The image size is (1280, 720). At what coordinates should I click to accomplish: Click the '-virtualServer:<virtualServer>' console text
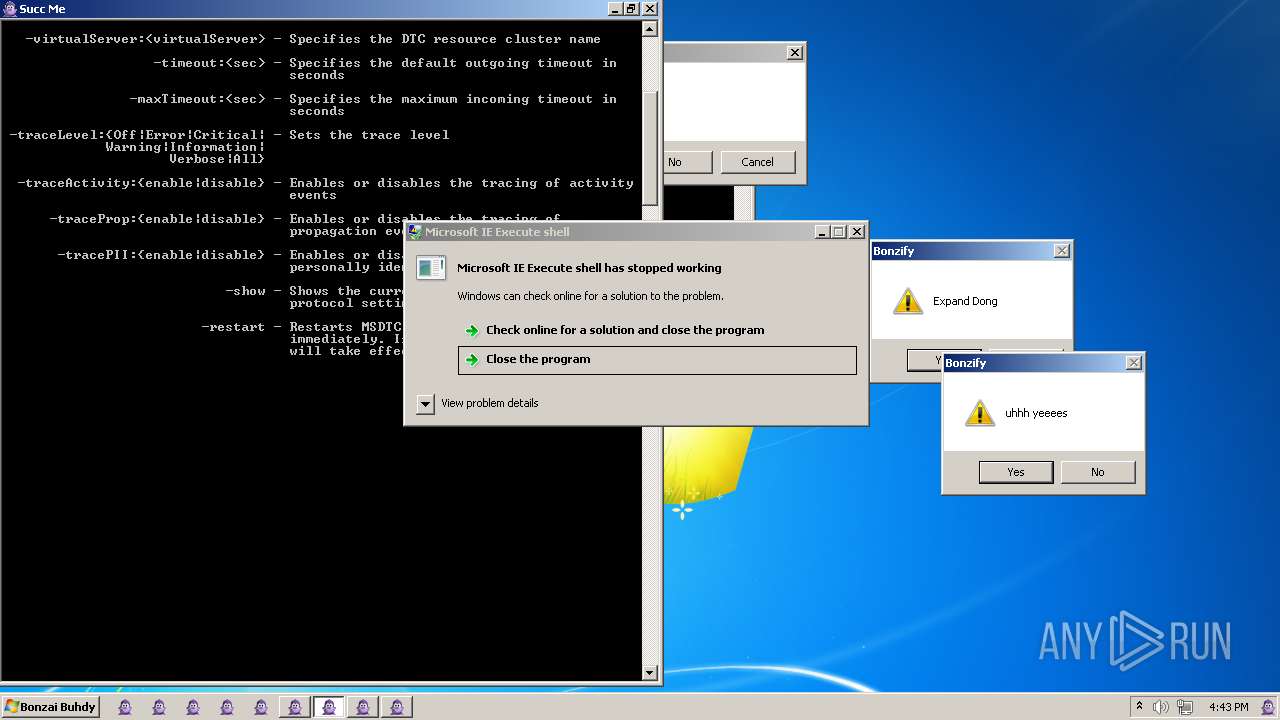pos(145,39)
